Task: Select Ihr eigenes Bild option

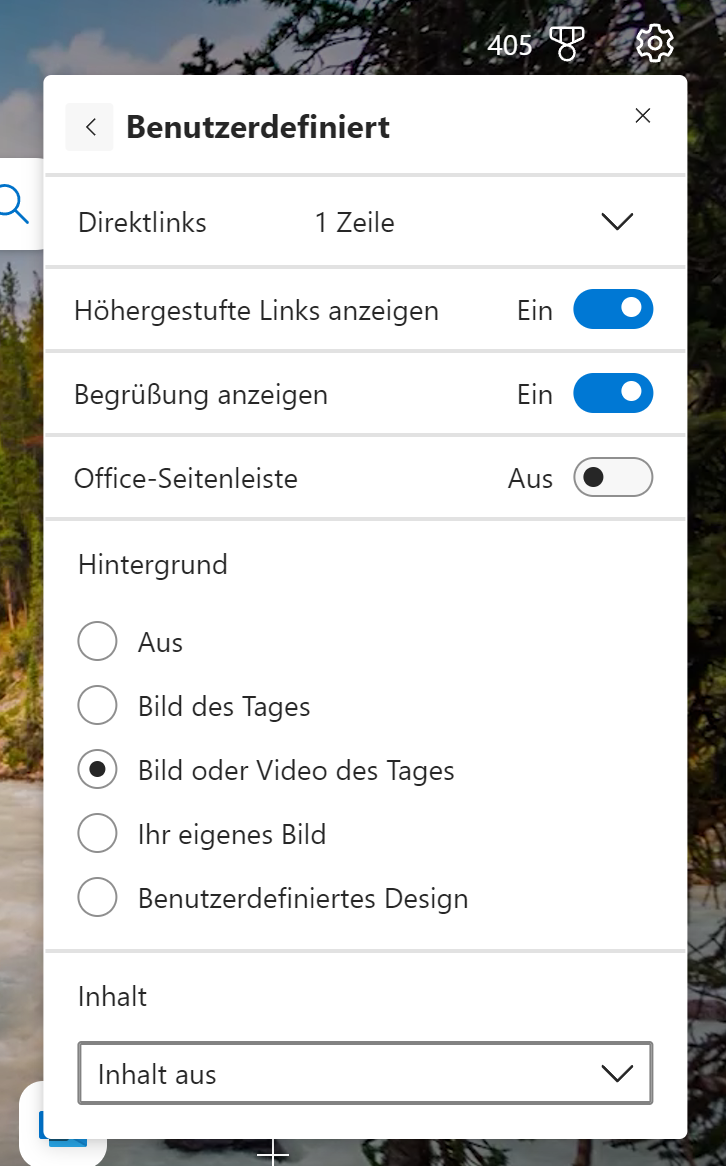Action: [98, 834]
